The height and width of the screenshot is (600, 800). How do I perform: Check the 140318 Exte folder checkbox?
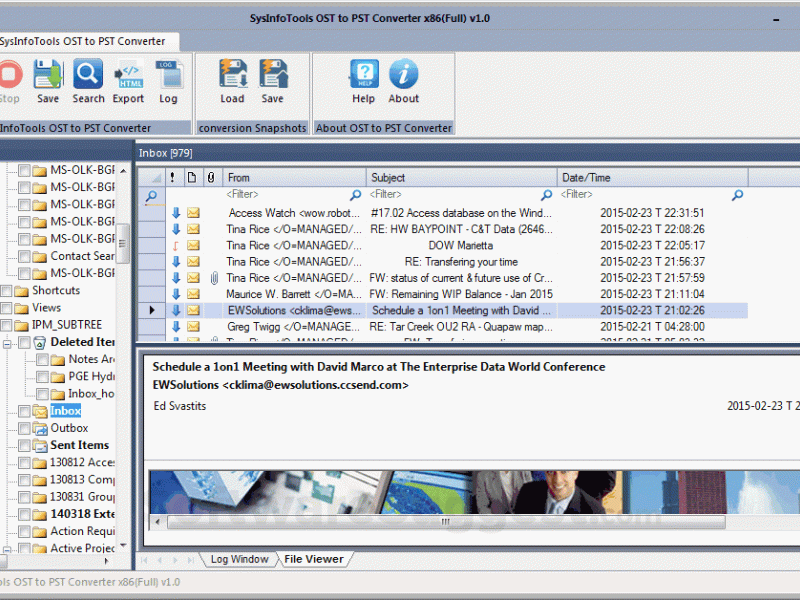coord(24,514)
